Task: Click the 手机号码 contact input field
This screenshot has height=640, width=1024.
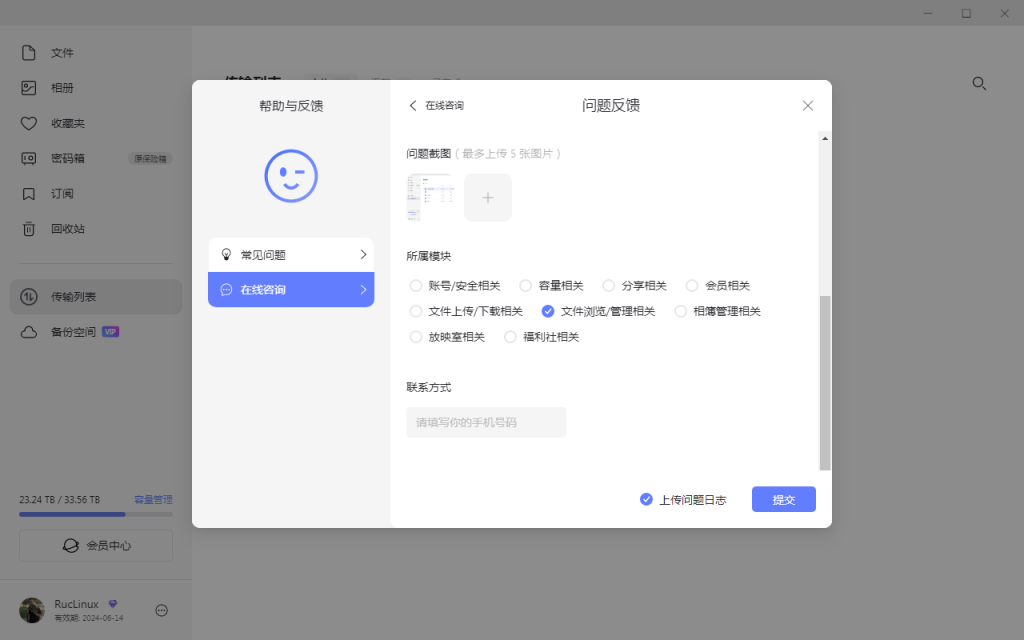Action: pos(486,422)
